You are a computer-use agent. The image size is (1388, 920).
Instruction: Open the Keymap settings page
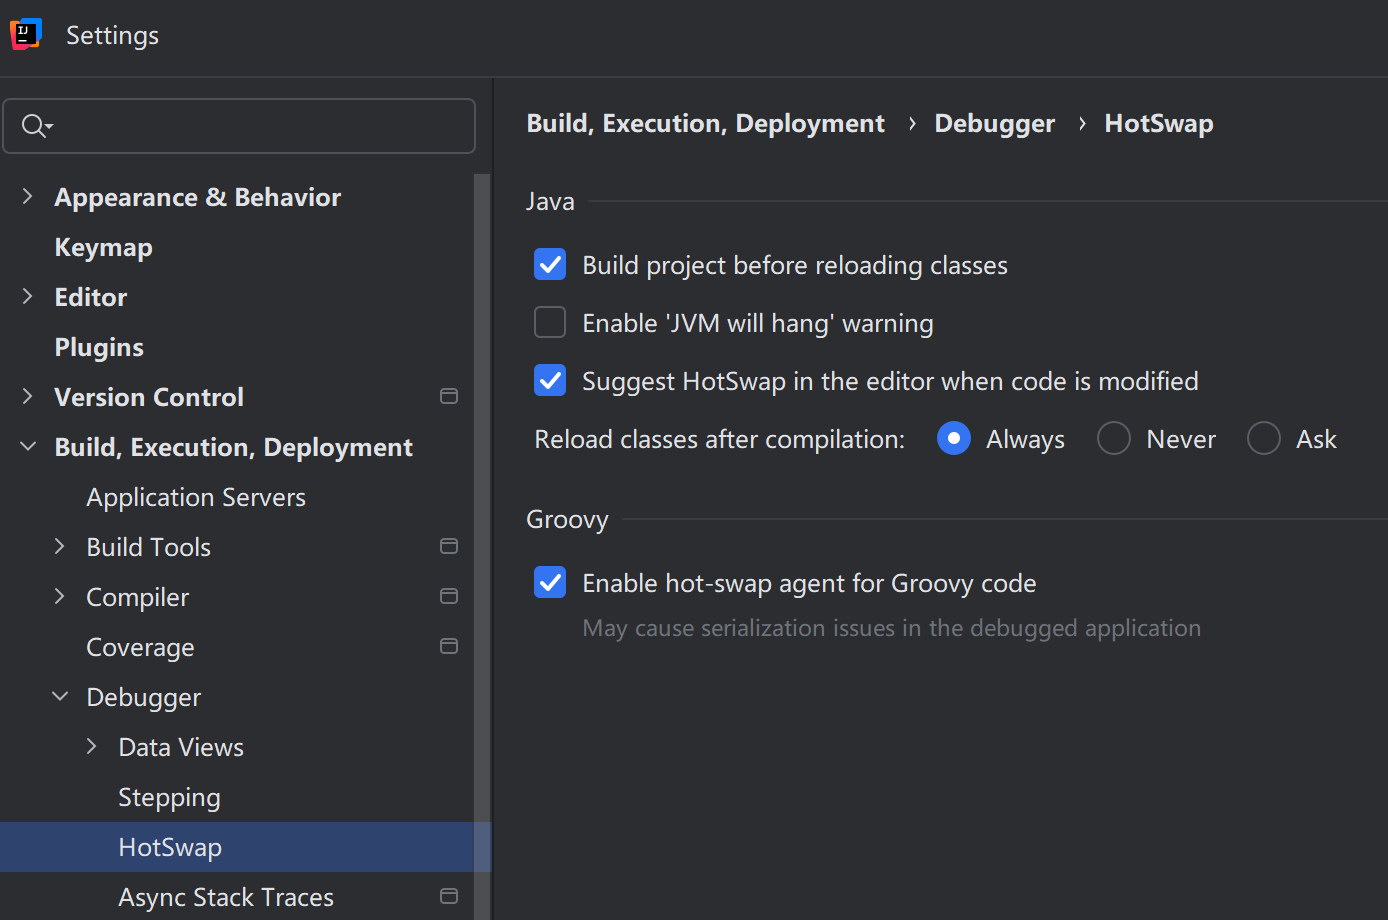(x=104, y=247)
